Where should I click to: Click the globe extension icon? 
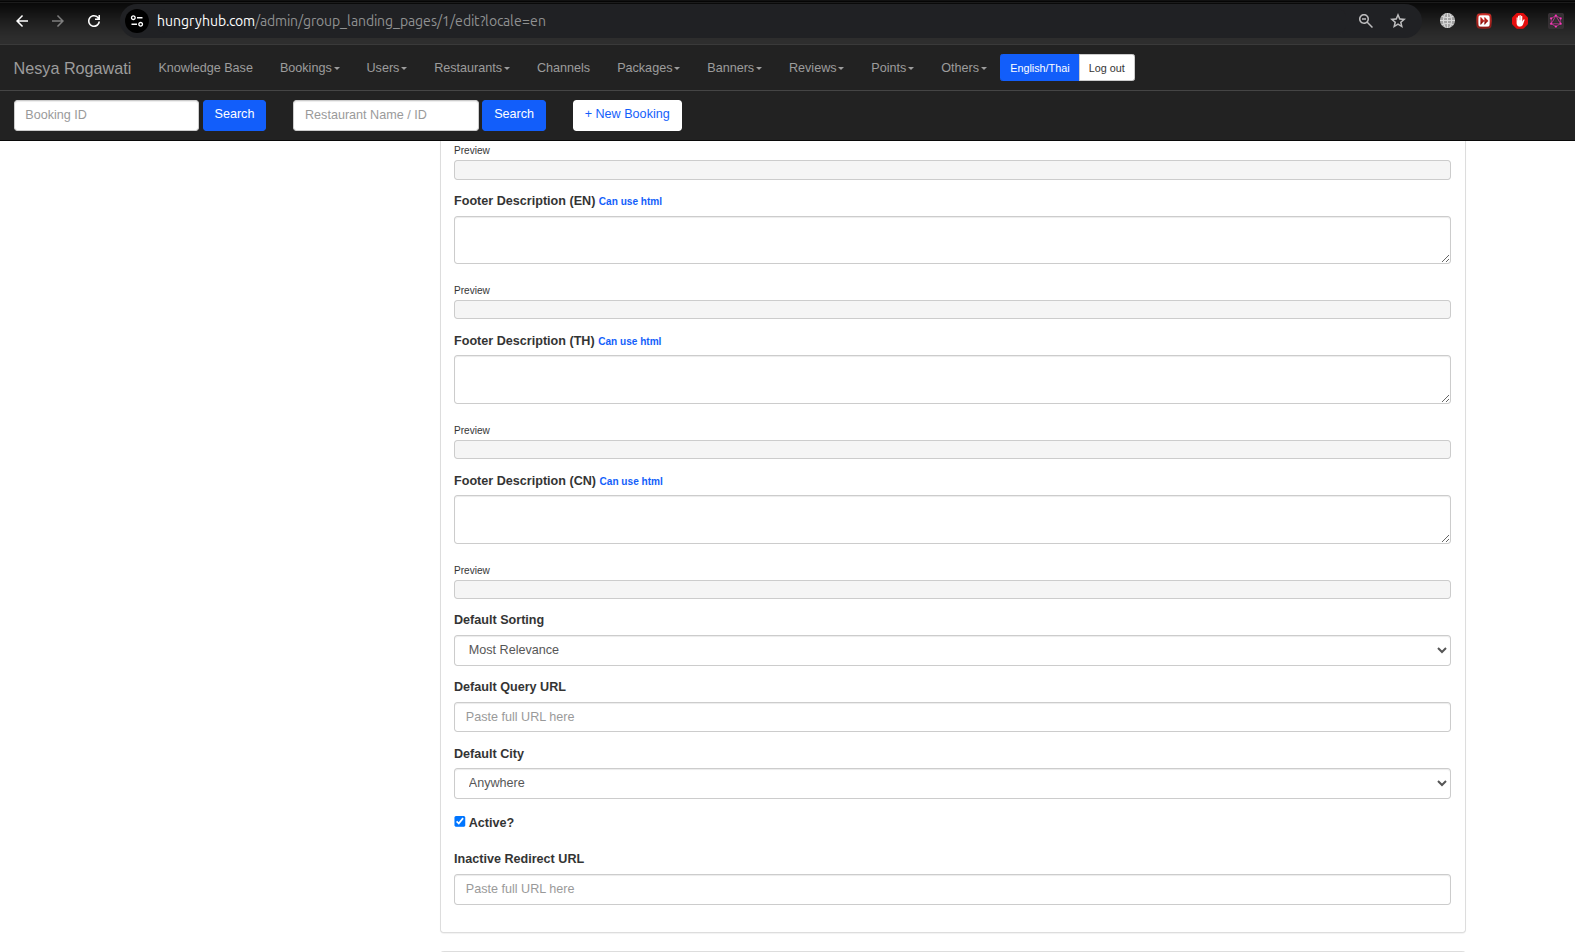1447,21
